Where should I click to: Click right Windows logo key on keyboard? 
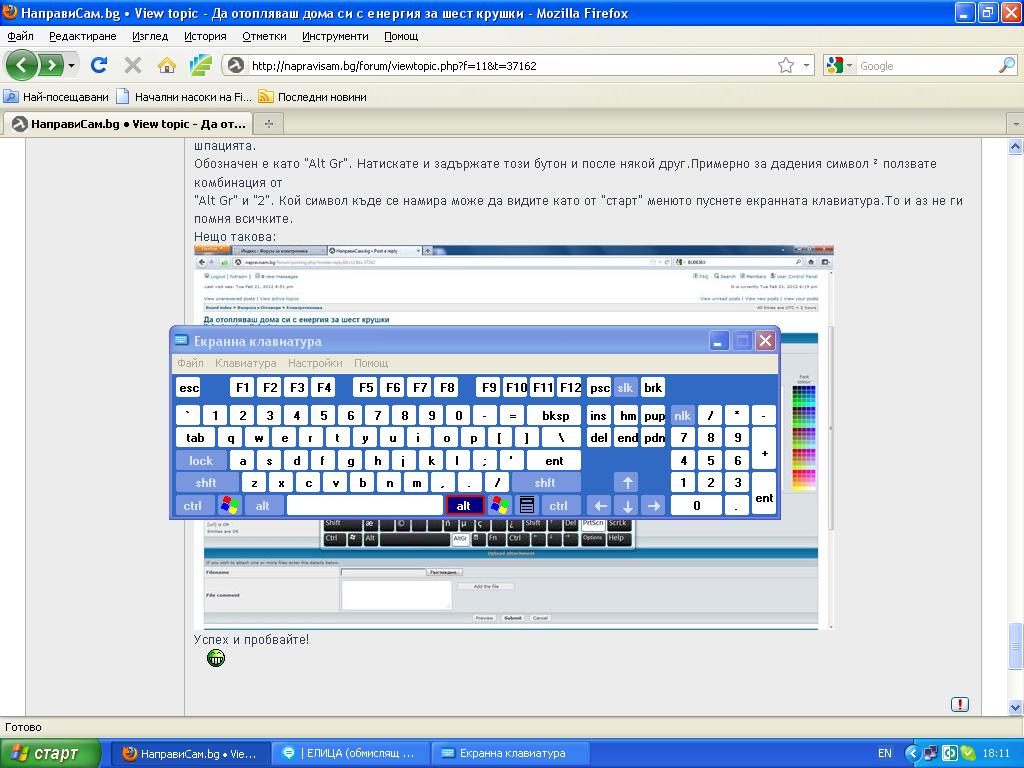[x=500, y=505]
